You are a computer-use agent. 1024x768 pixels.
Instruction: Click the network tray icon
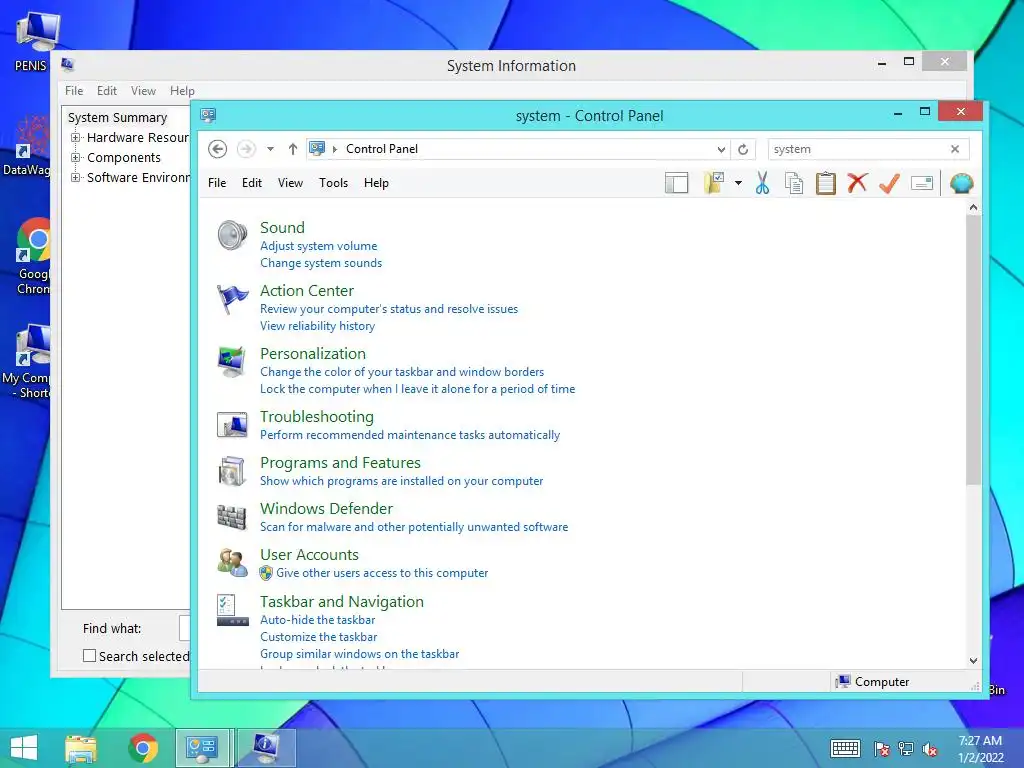906,749
